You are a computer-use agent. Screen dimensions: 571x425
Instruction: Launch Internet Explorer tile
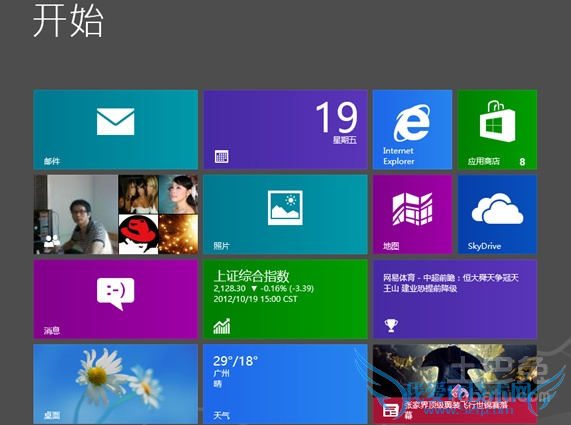coord(412,130)
